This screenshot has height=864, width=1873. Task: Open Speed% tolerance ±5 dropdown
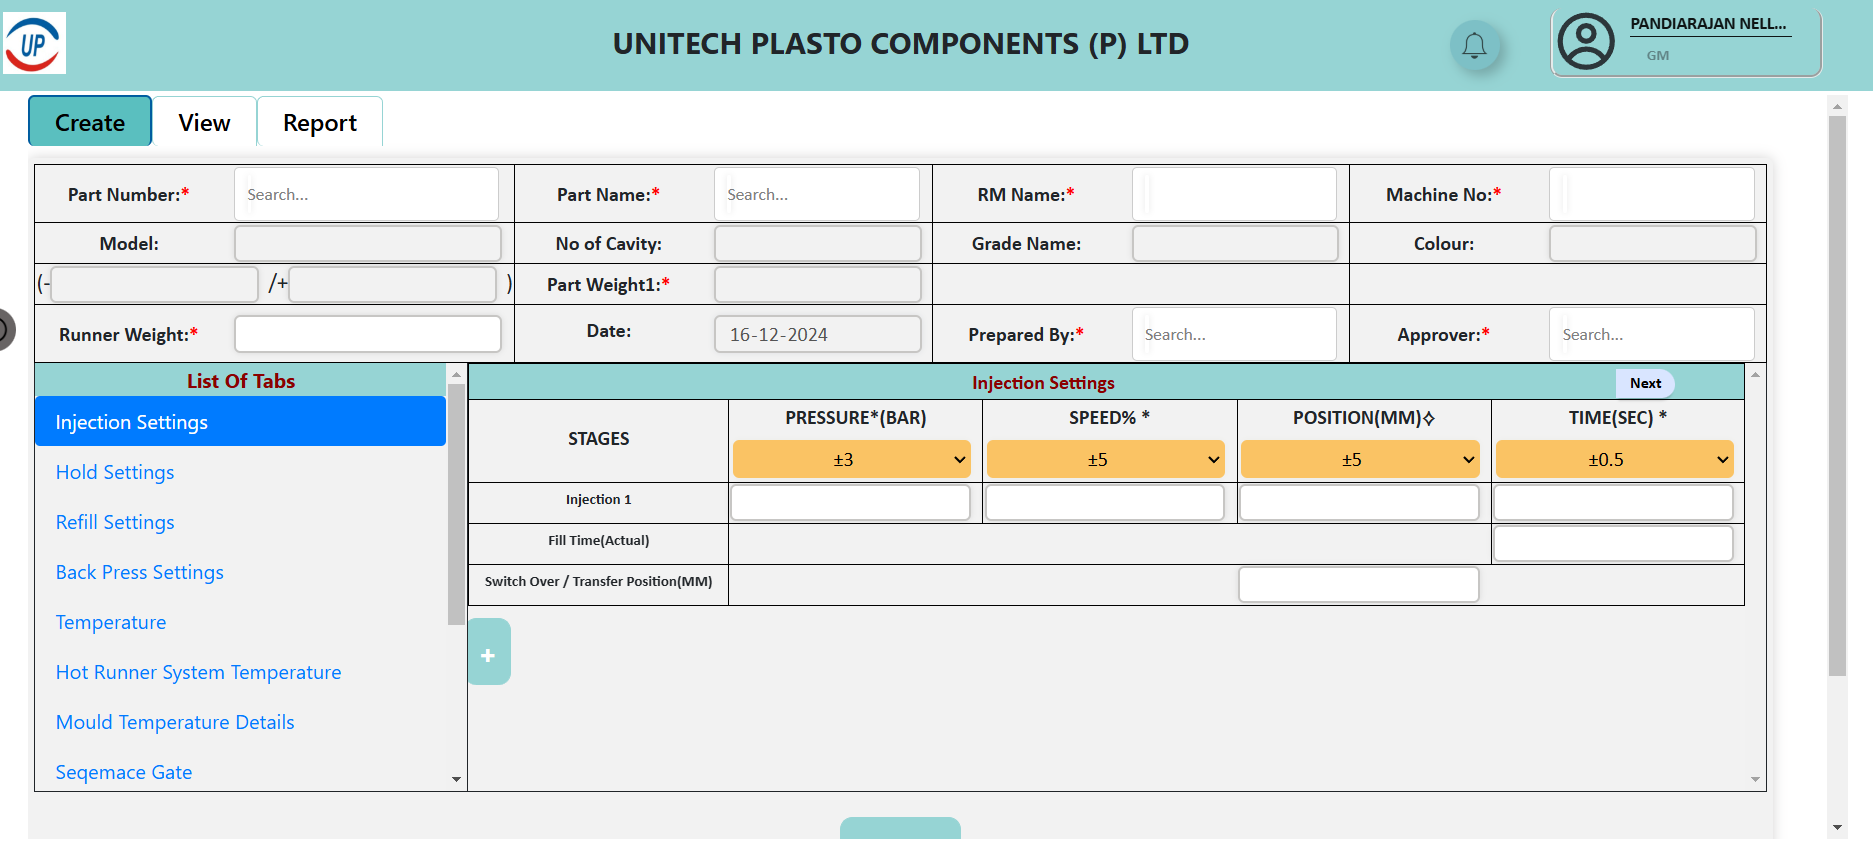click(1105, 460)
